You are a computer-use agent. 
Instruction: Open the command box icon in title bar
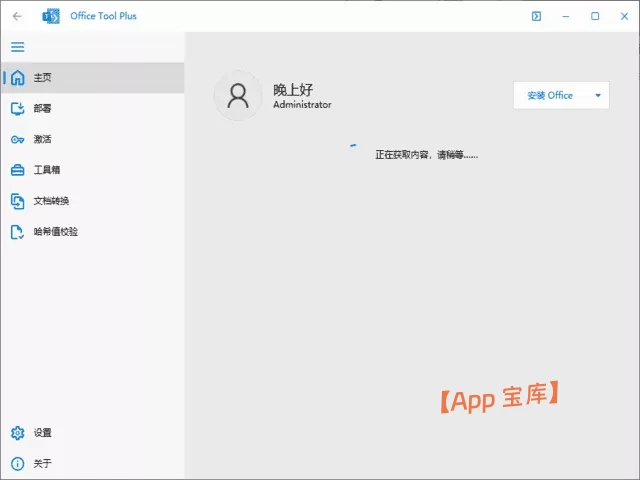[x=536, y=16]
